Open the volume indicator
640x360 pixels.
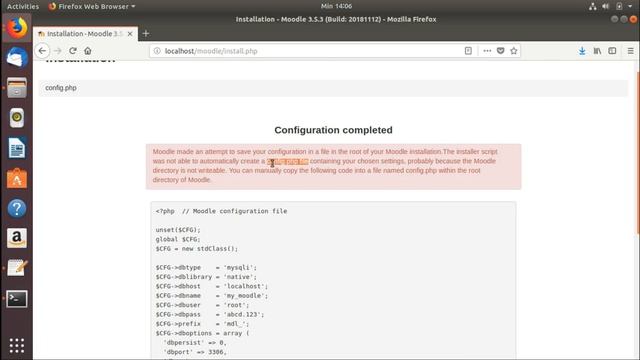606,6
